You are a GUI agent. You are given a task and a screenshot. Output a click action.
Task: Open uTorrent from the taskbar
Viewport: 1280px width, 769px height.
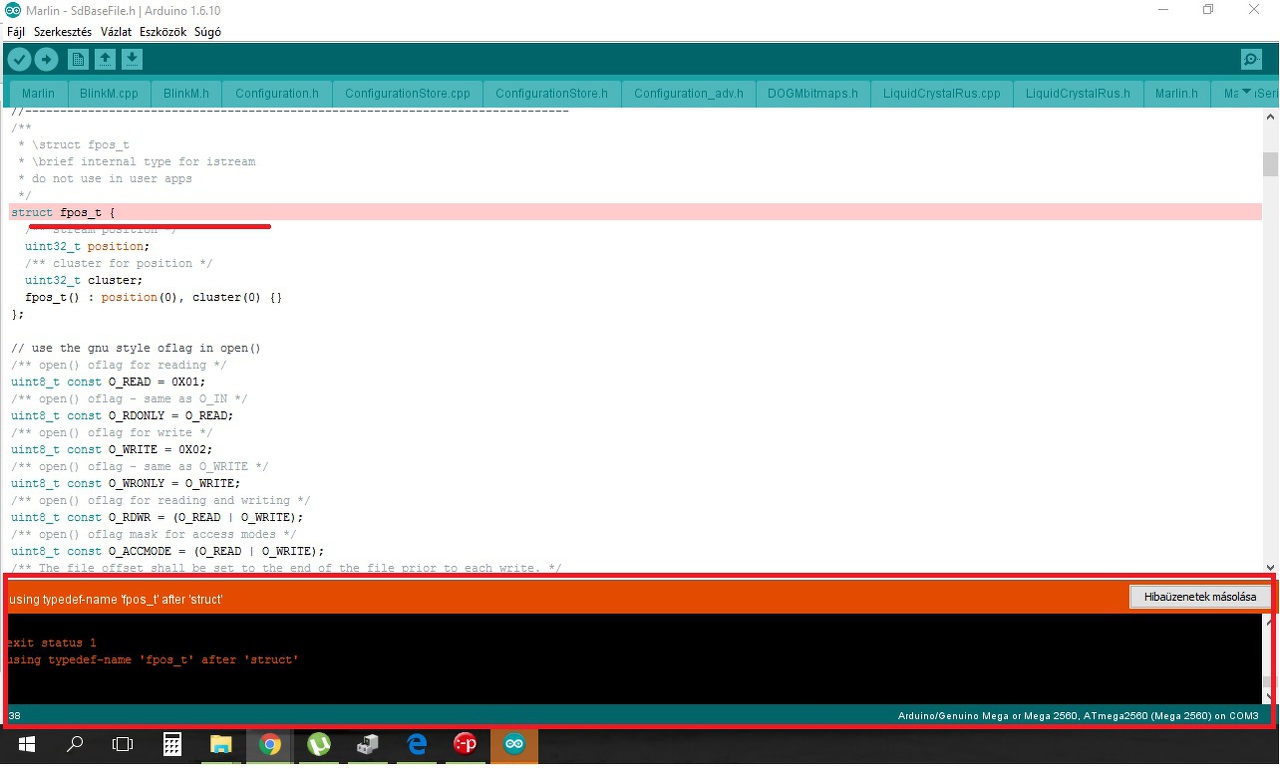tap(318, 744)
